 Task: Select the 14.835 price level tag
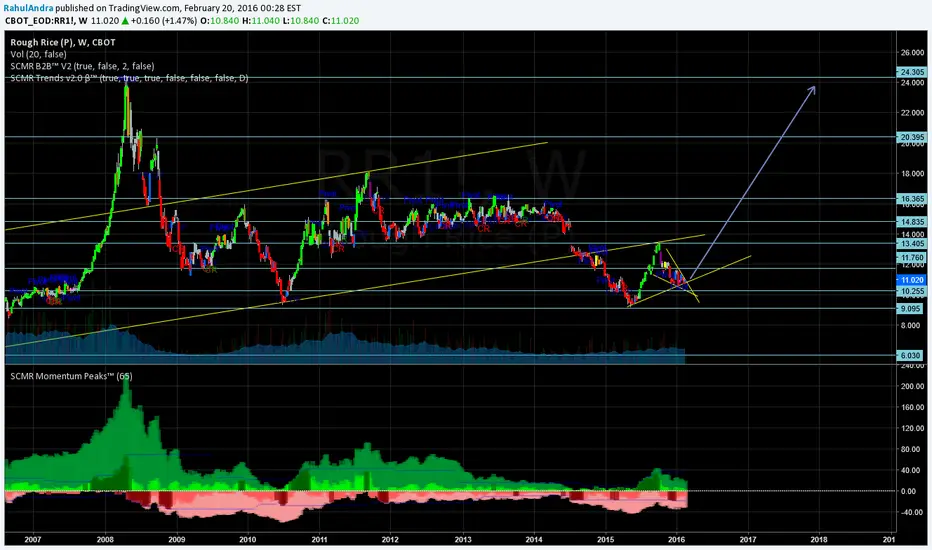(912, 222)
